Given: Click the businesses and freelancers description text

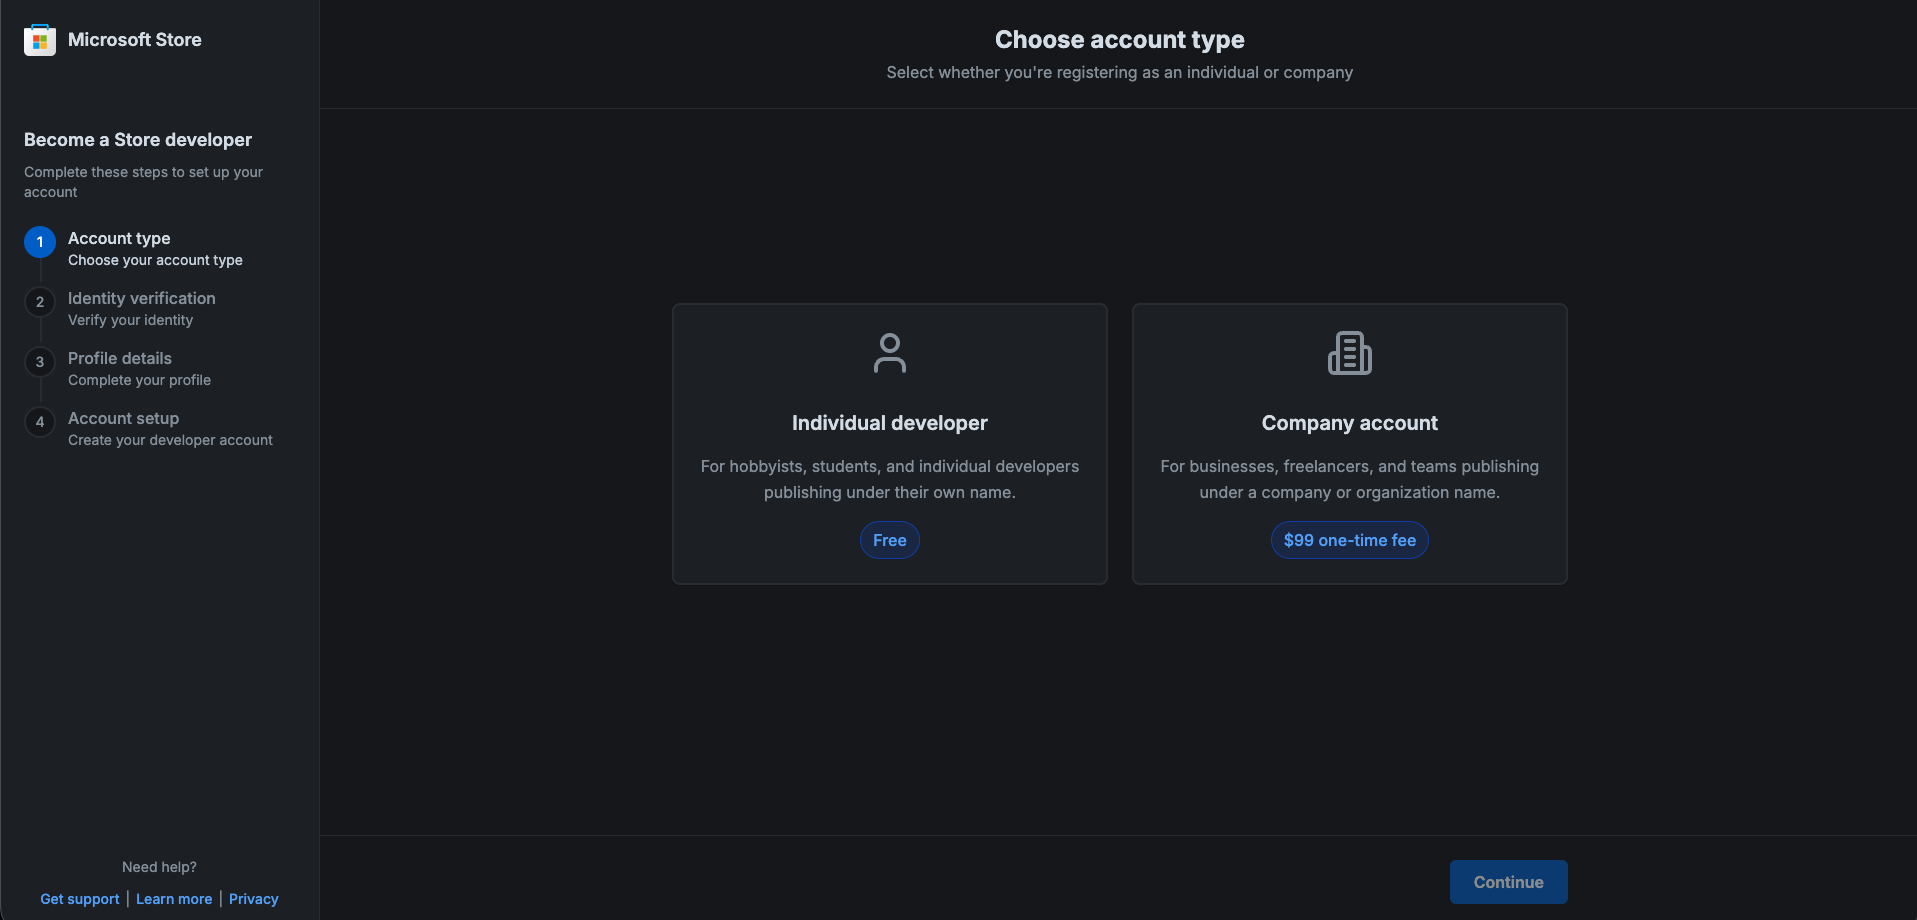Looking at the screenshot, I should [x=1350, y=479].
